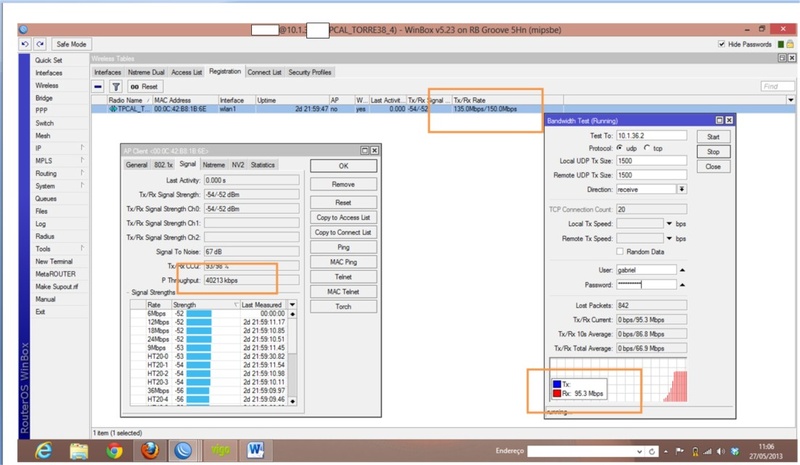Expand the Routing submenu in the sidebar
The image size is (800, 465).
coord(82,173)
